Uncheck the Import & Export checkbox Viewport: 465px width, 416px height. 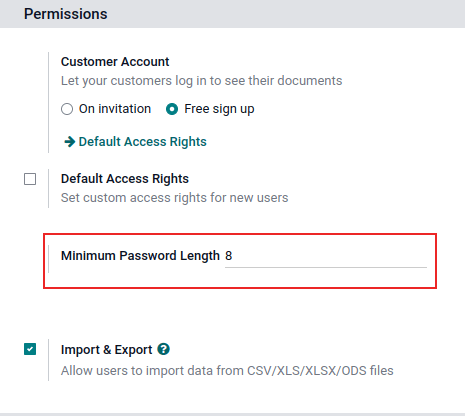[30, 349]
